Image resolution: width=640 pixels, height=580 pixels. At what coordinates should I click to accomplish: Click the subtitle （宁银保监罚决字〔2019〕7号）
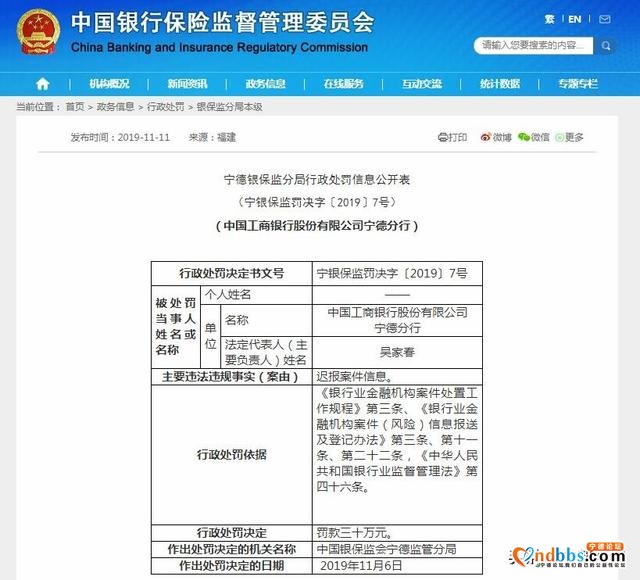coord(317,202)
